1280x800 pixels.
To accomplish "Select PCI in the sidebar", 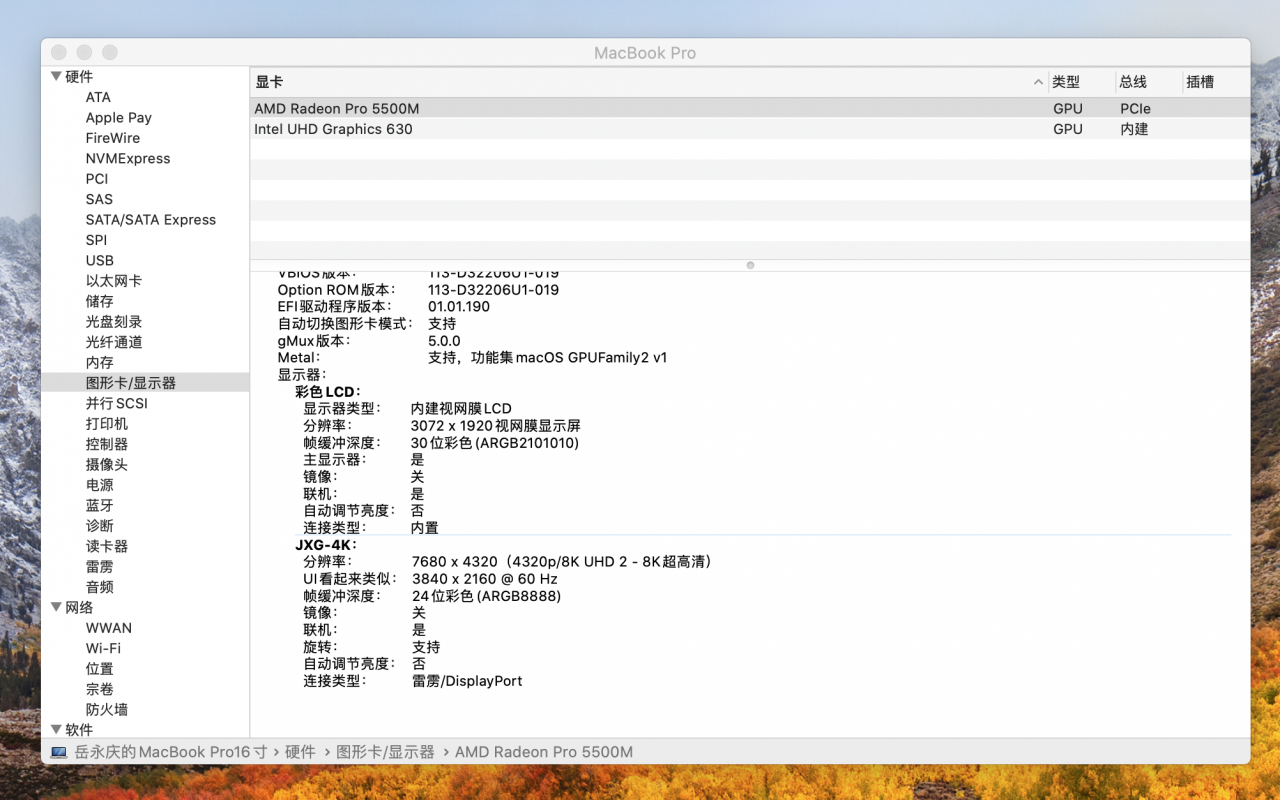I will (x=97, y=179).
